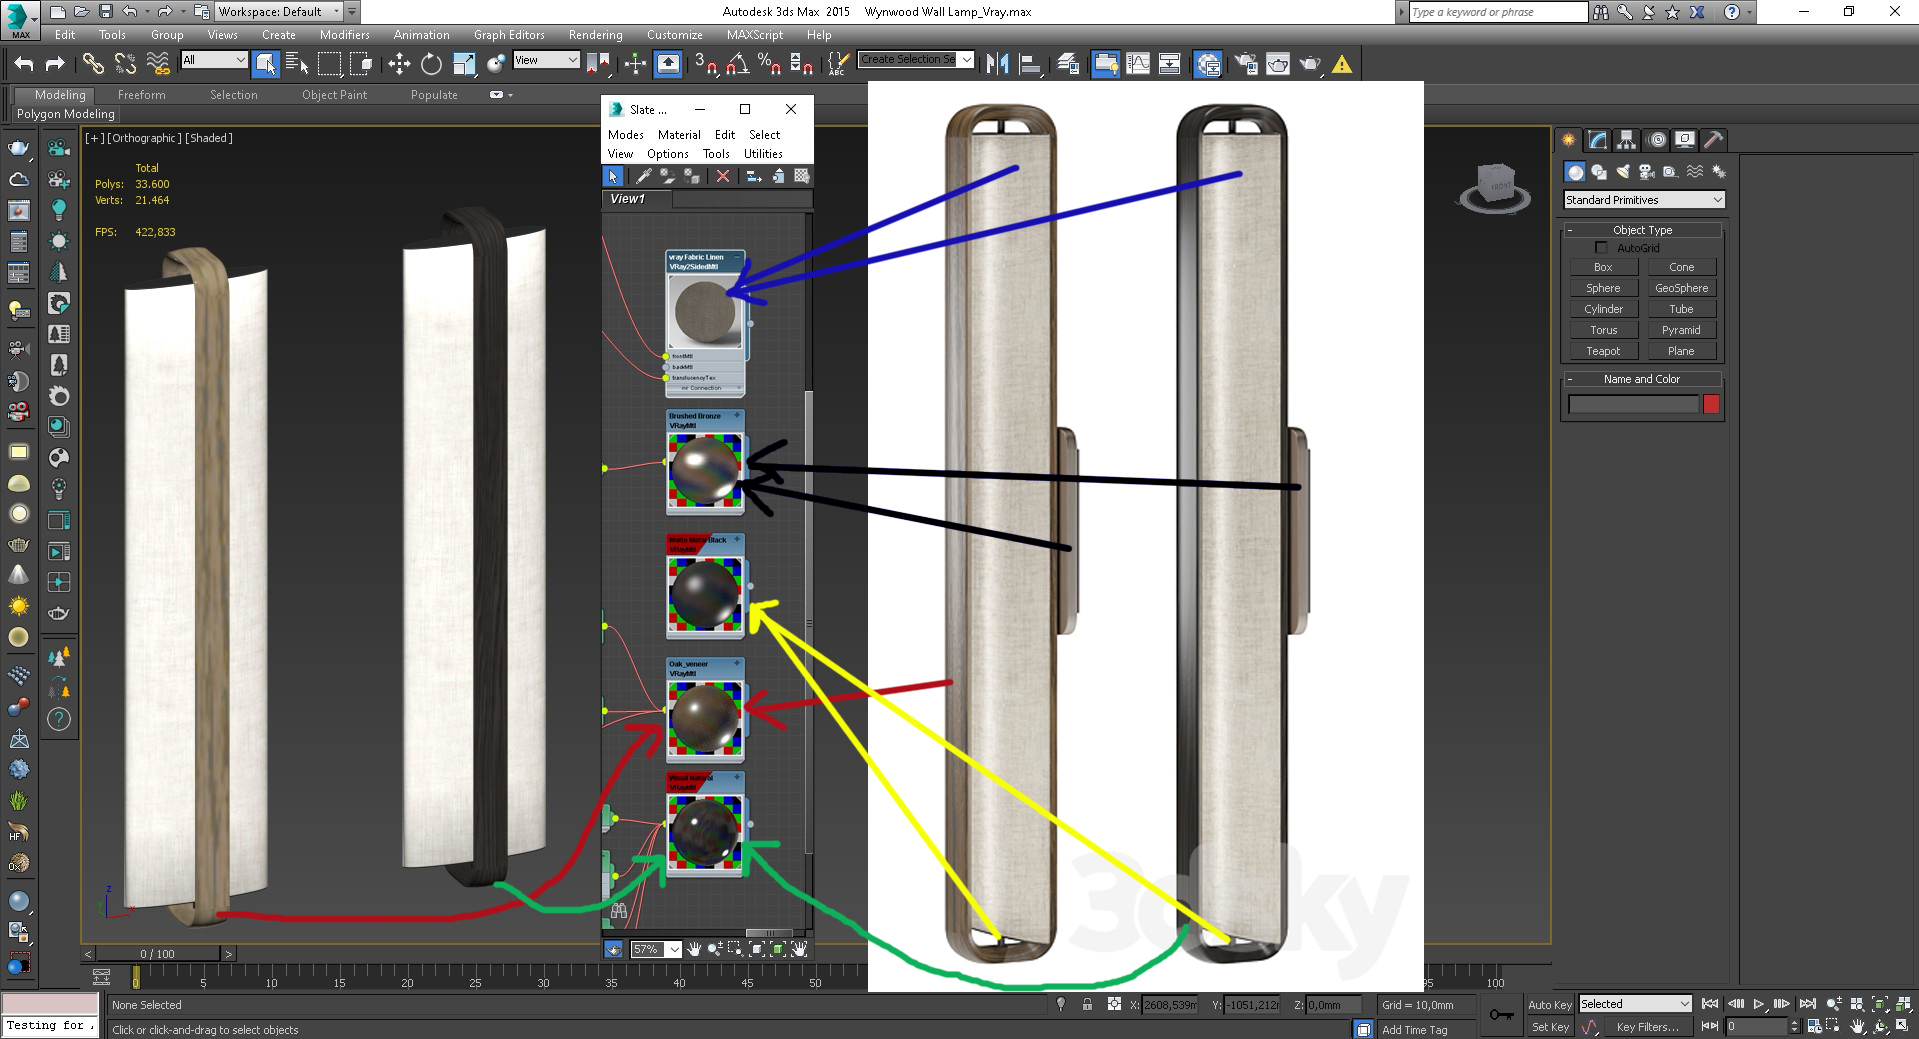Open the Standard Primitives dropdown
Viewport: 1919px width, 1039px height.
click(x=1644, y=200)
